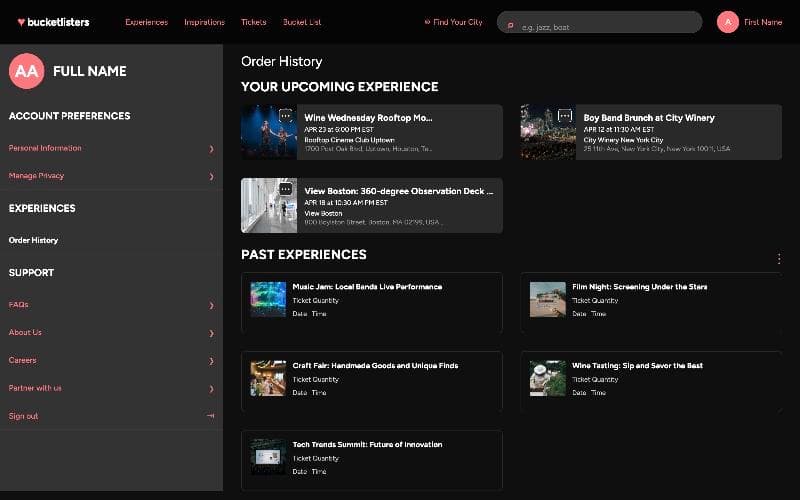Click City Winery New York City venue text
The image size is (800, 500).
pyautogui.click(x=623, y=140)
